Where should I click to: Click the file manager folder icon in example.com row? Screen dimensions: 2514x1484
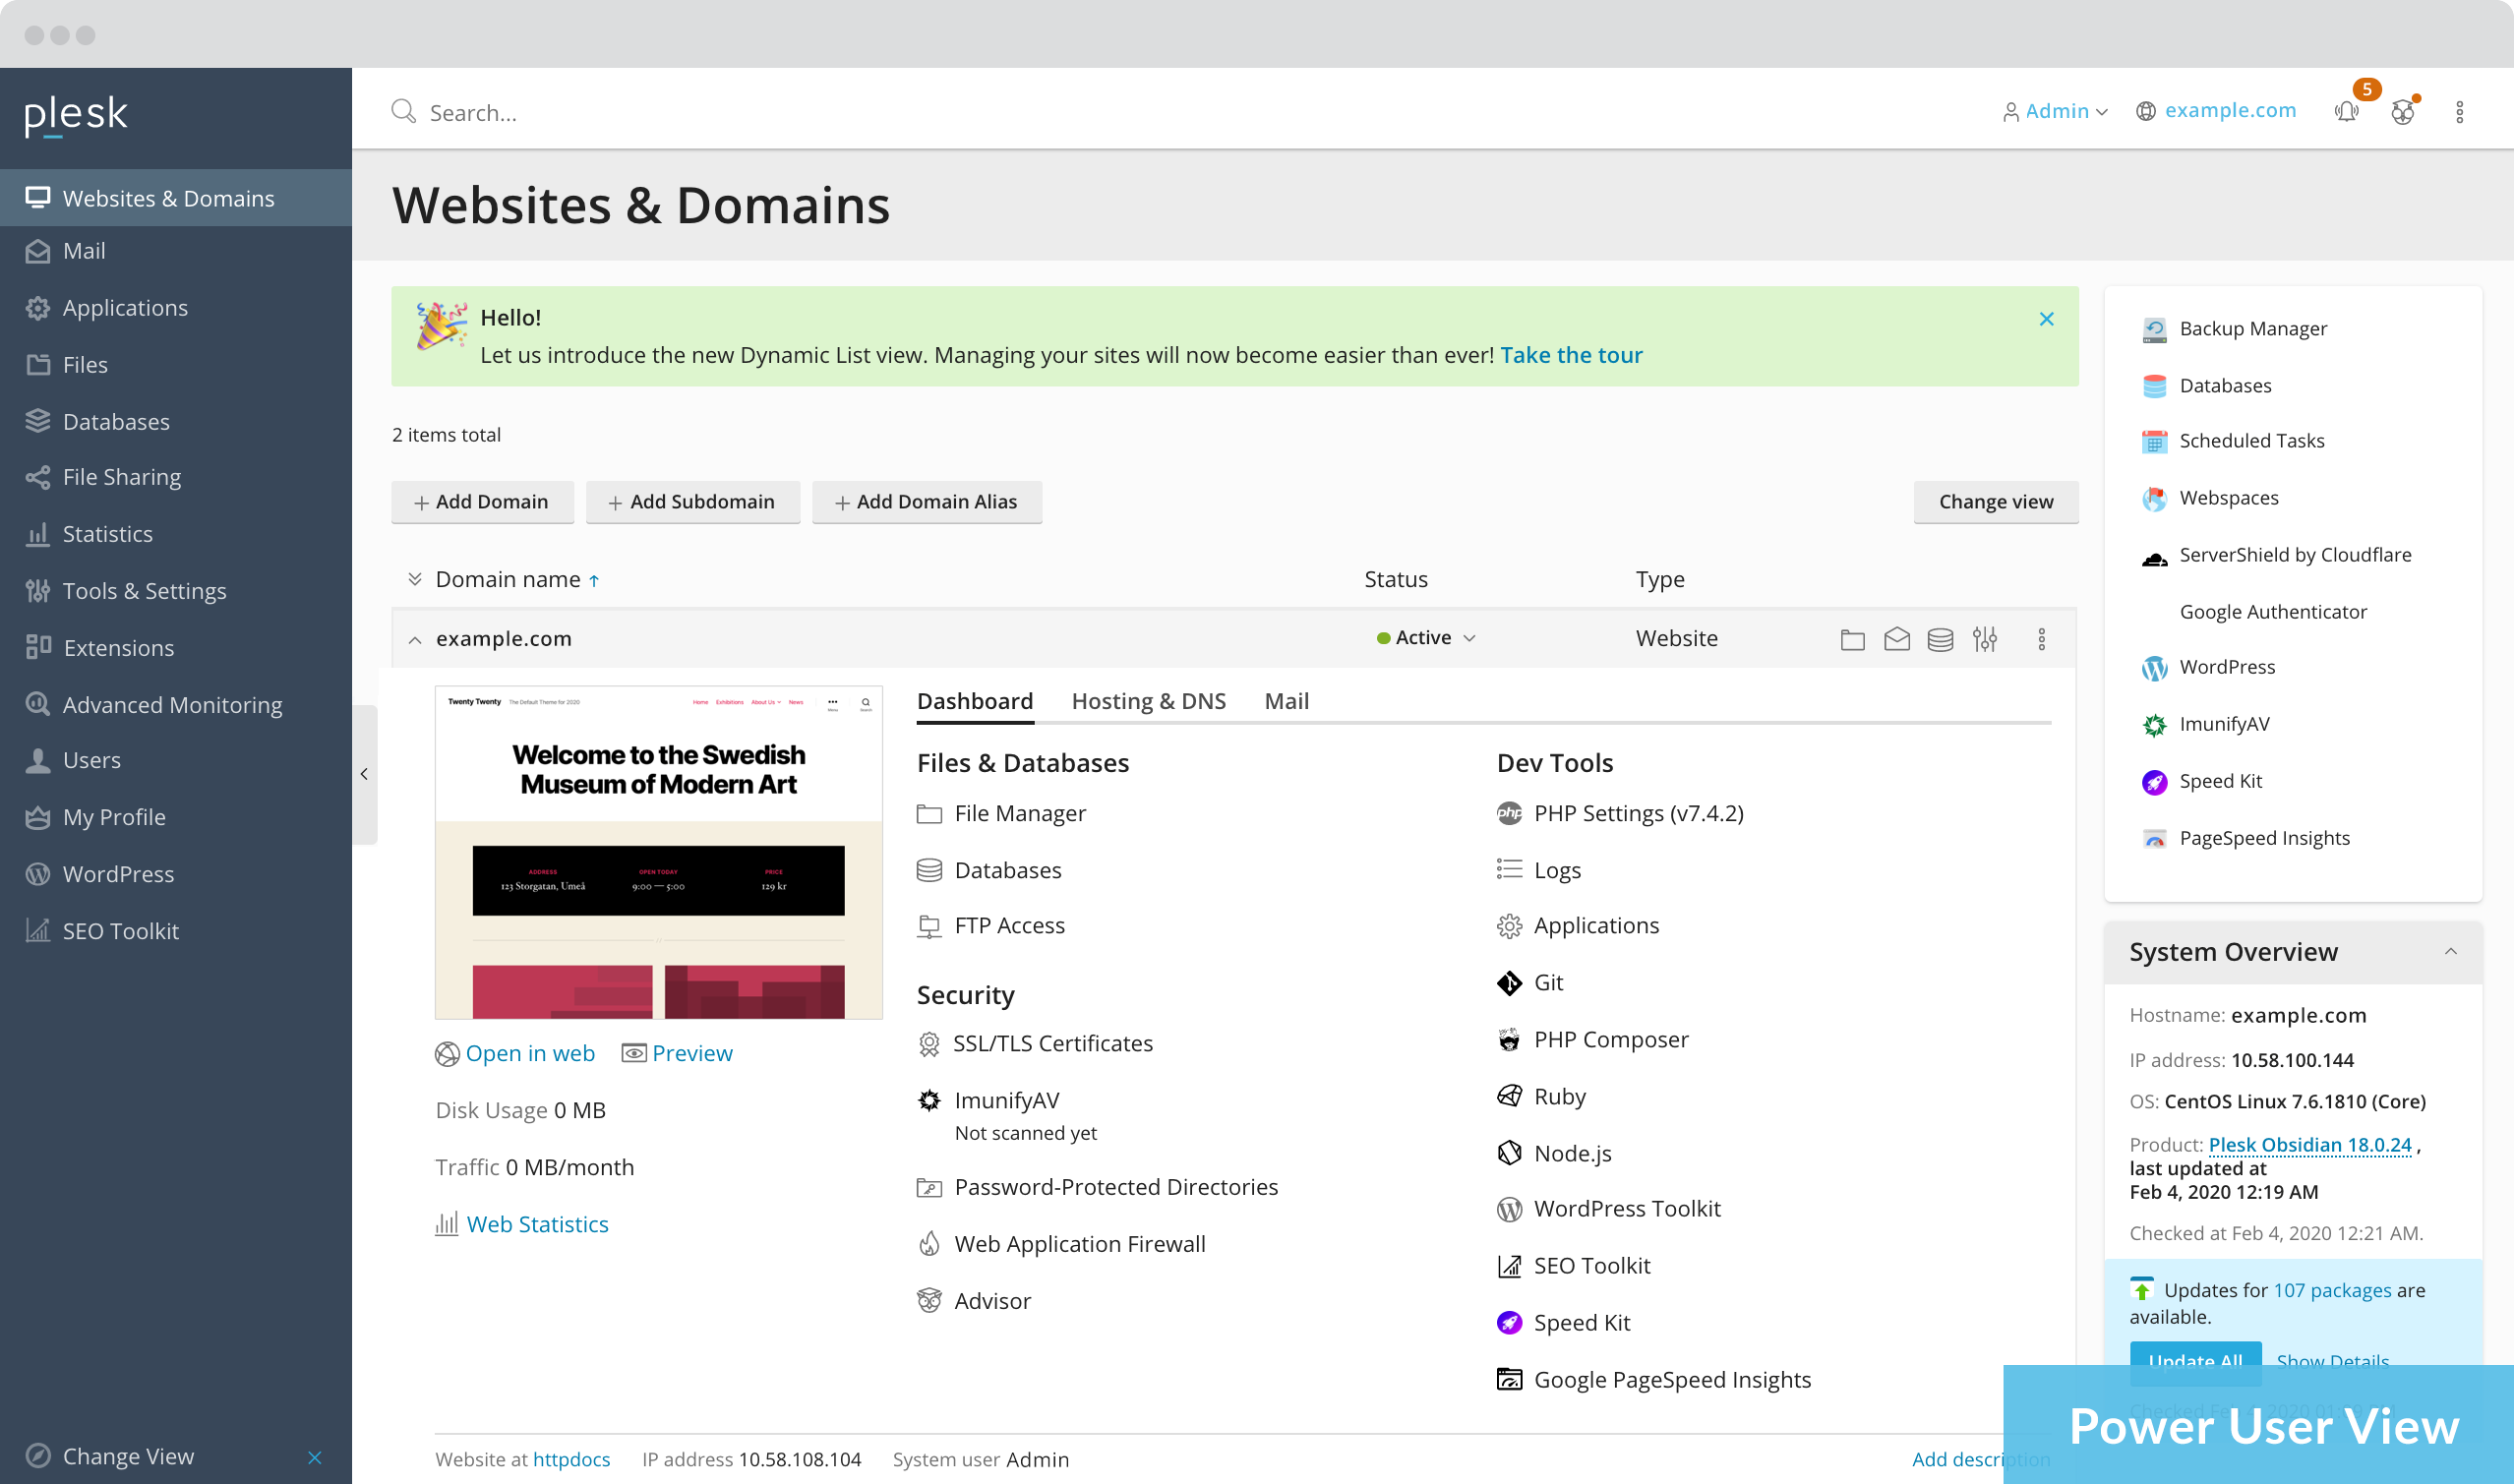point(1852,639)
